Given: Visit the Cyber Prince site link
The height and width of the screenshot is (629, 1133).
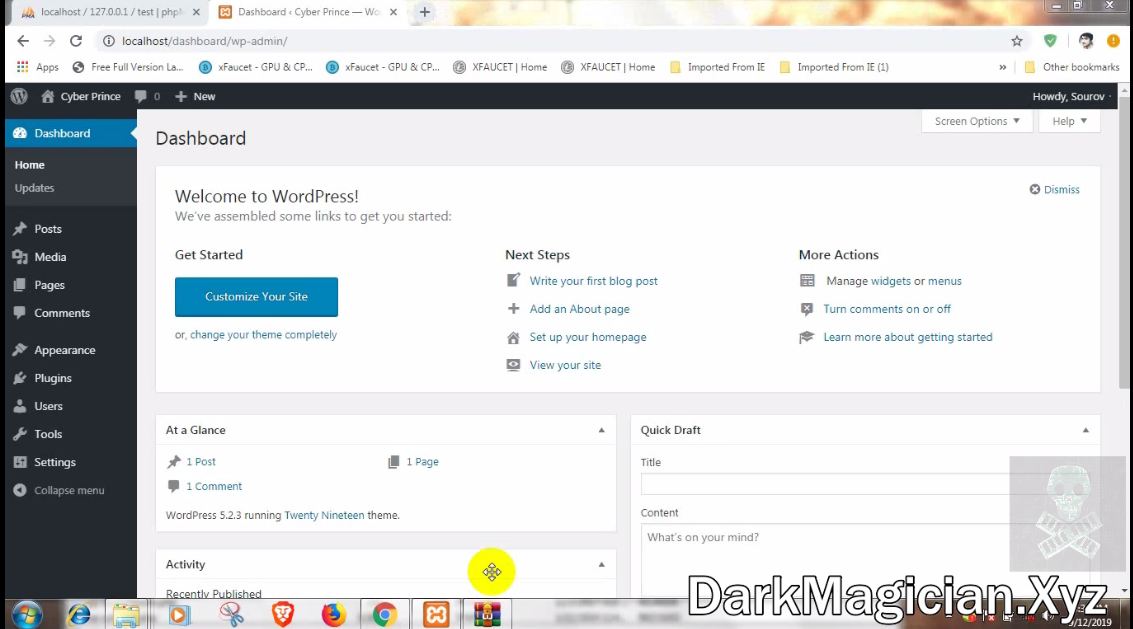Looking at the screenshot, I should (81, 96).
